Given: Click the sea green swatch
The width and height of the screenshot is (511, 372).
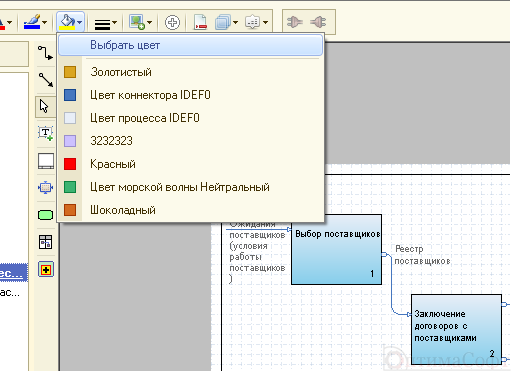Looking at the screenshot, I should (x=70, y=187).
